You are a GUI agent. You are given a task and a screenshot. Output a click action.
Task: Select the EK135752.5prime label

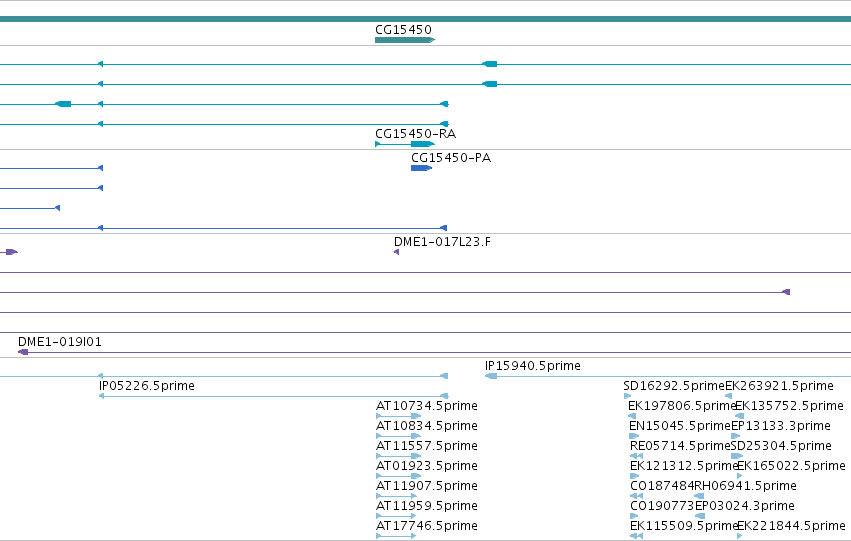click(789, 406)
